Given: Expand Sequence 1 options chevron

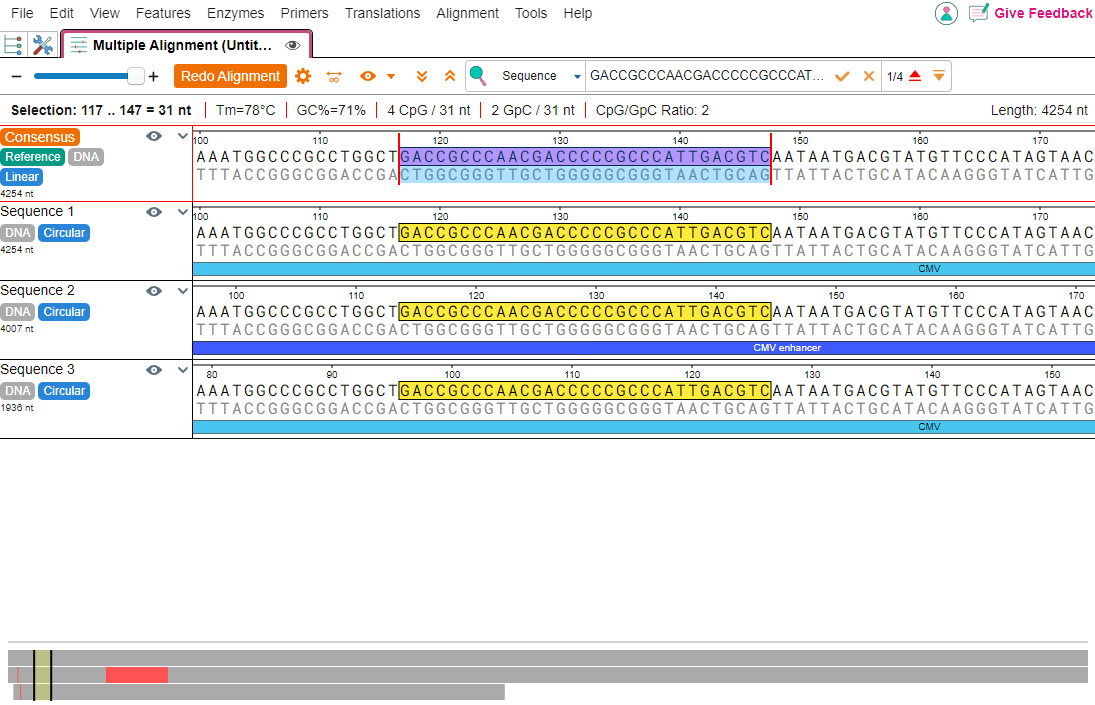Looking at the screenshot, I should [x=183, y=212].
